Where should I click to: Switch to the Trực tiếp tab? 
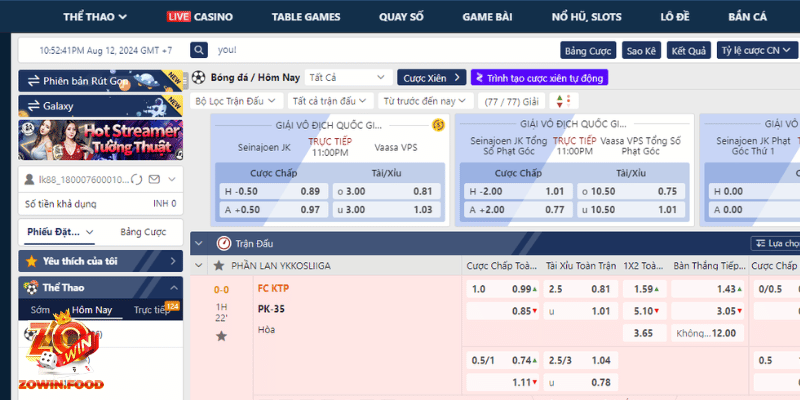pyautogui.click(x=151, y=311)
